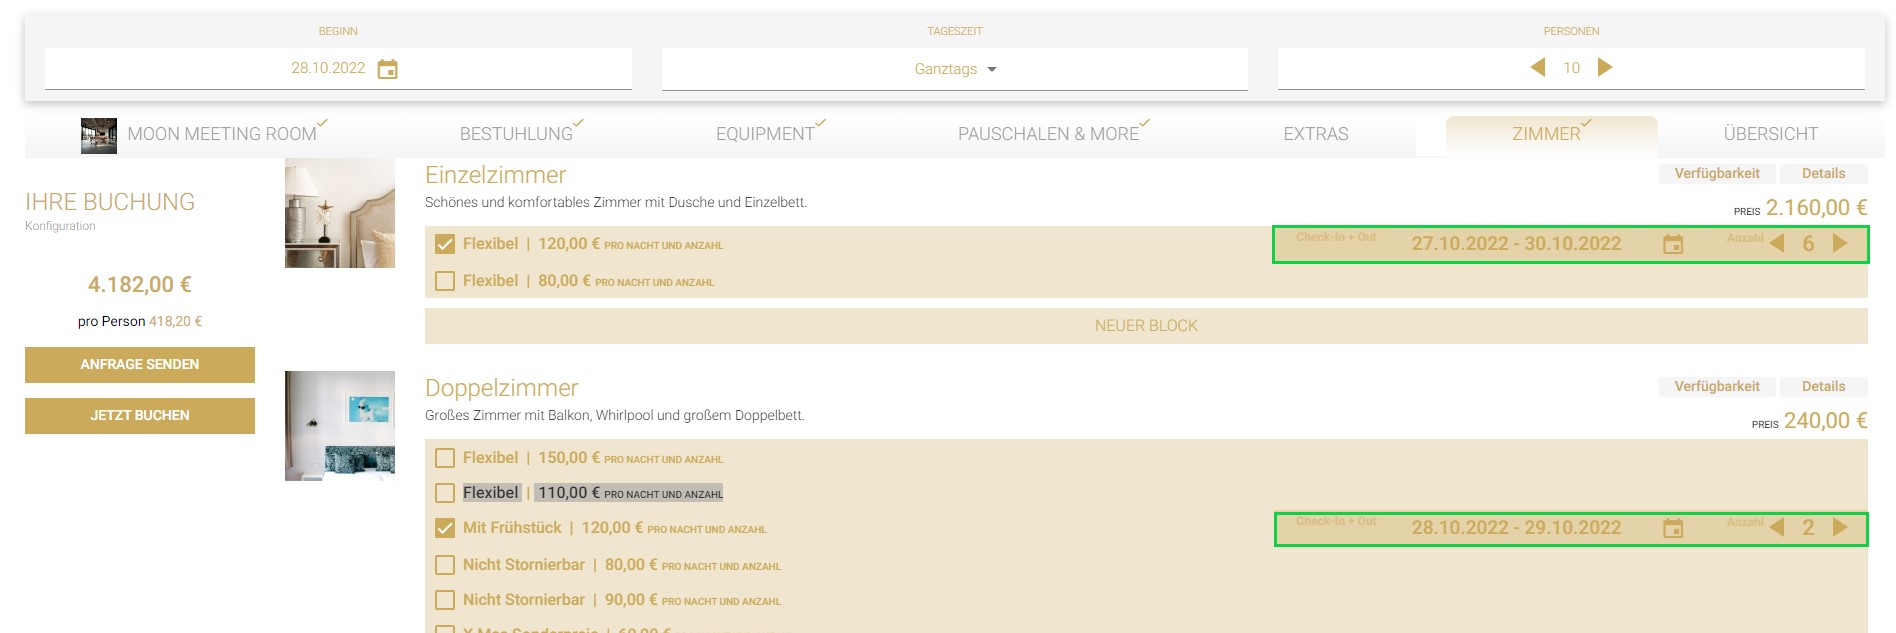Click Doppelzimmer Preis 240,00 €
The image size is (1896, 633).
(1825, 421)
